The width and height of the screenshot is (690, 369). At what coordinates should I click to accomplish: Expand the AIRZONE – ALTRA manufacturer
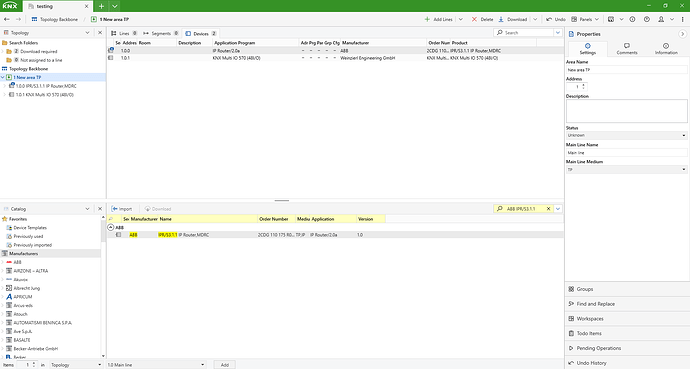click(3, 271)
